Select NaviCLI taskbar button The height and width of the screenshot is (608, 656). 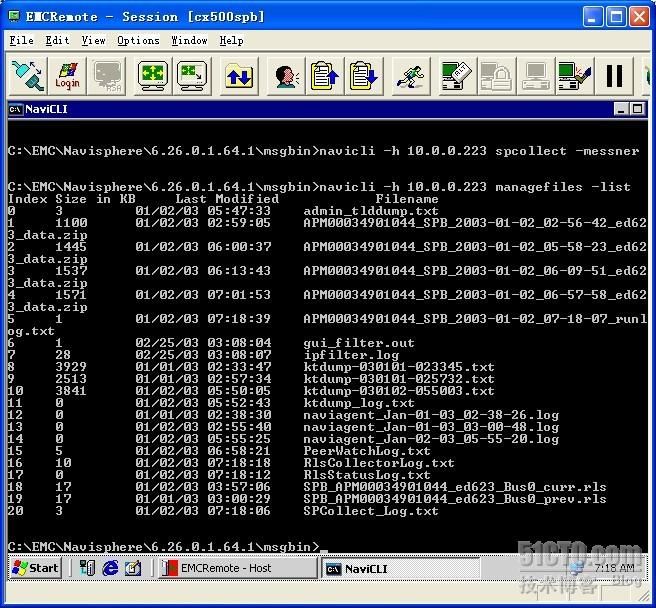(400, 569)
